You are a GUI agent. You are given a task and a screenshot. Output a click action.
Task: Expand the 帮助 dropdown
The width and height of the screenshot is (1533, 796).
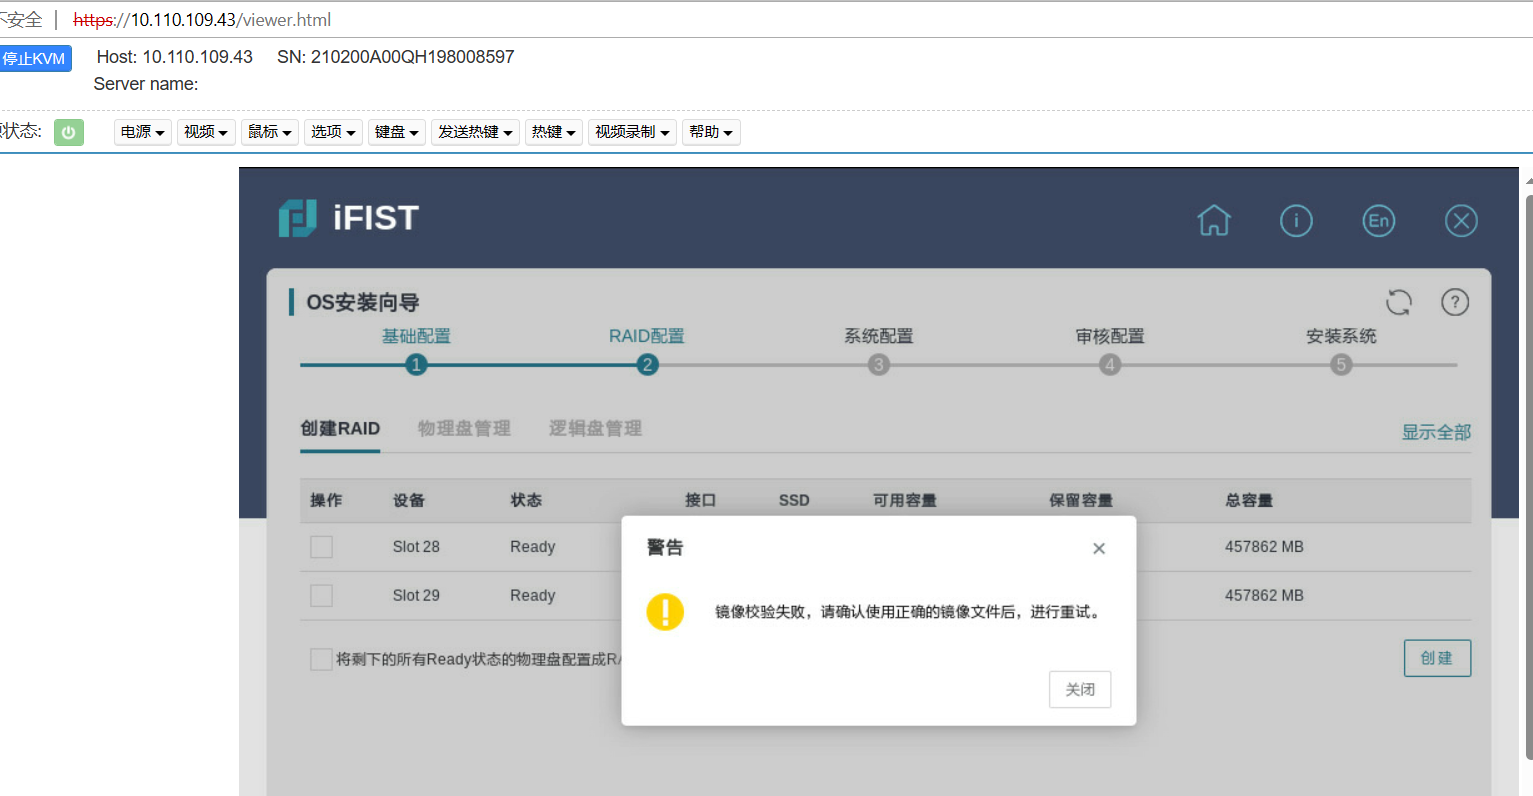711,132
